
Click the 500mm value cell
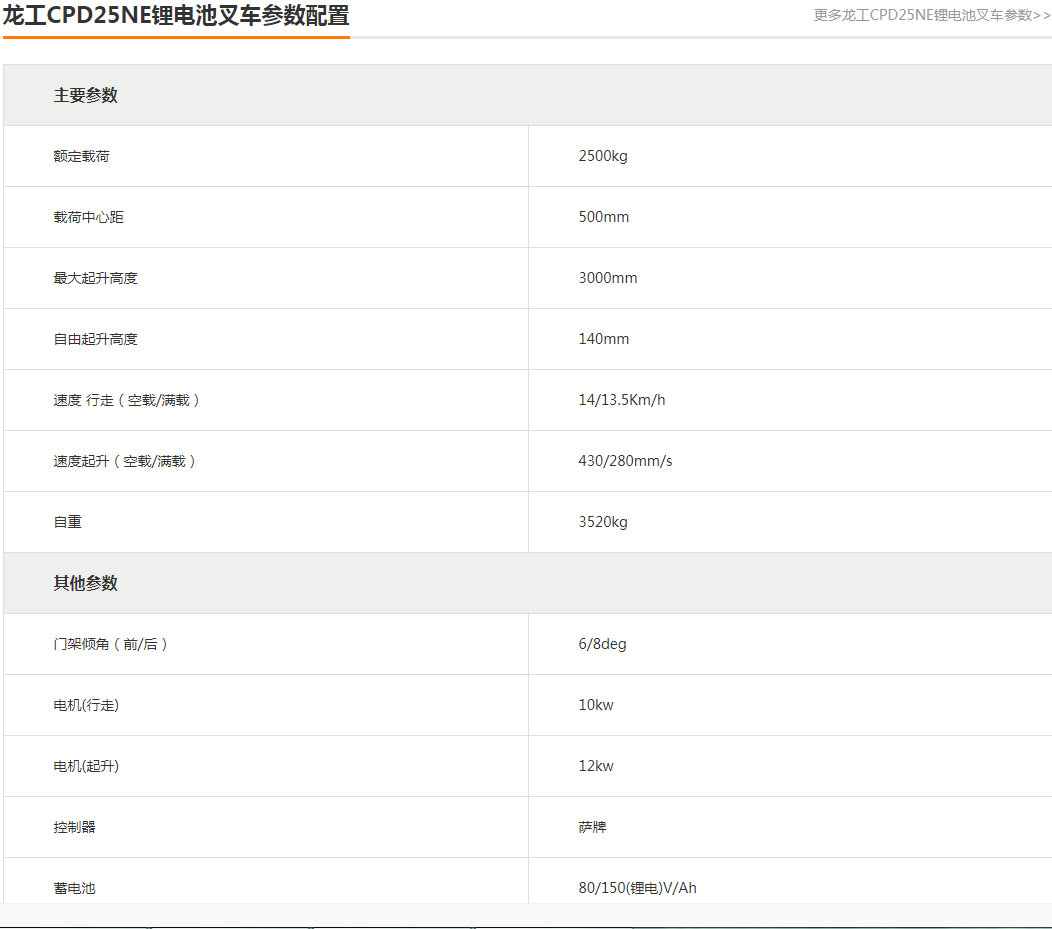[x=604, y=217]
